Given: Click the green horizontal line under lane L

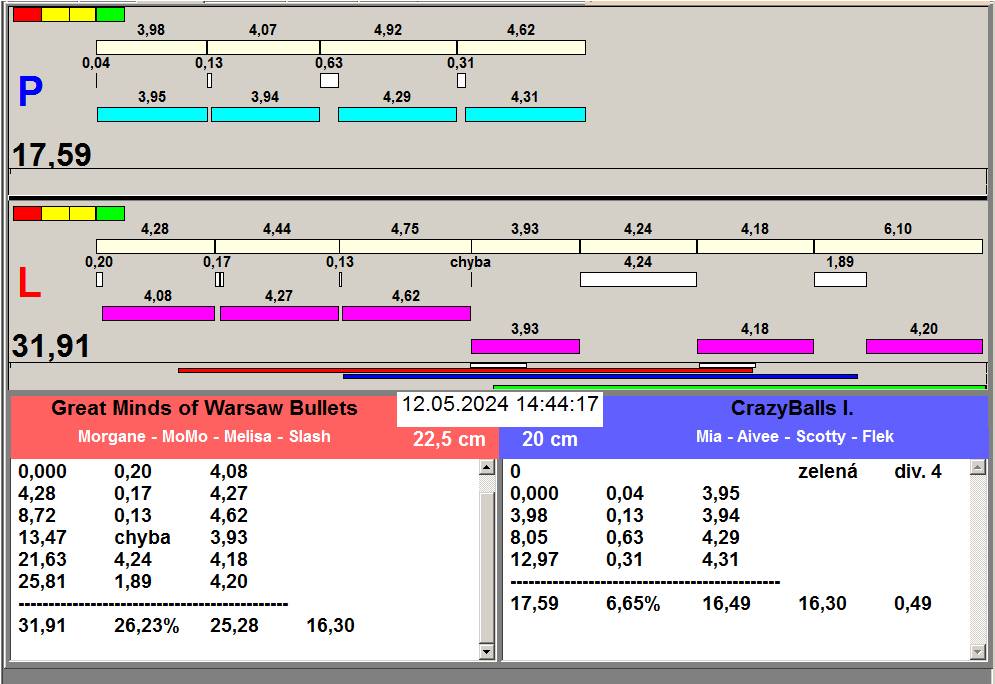Looking at the screenshot, I should click(739, 386).
